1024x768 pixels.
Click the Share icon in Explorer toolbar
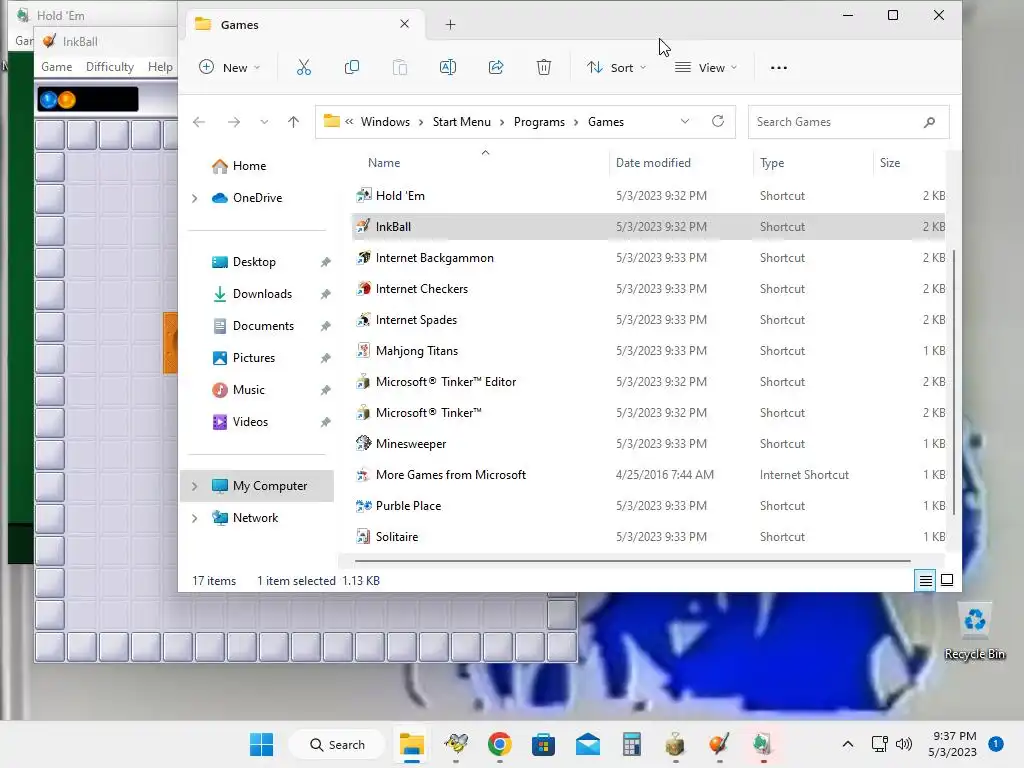tap(496, 67)
